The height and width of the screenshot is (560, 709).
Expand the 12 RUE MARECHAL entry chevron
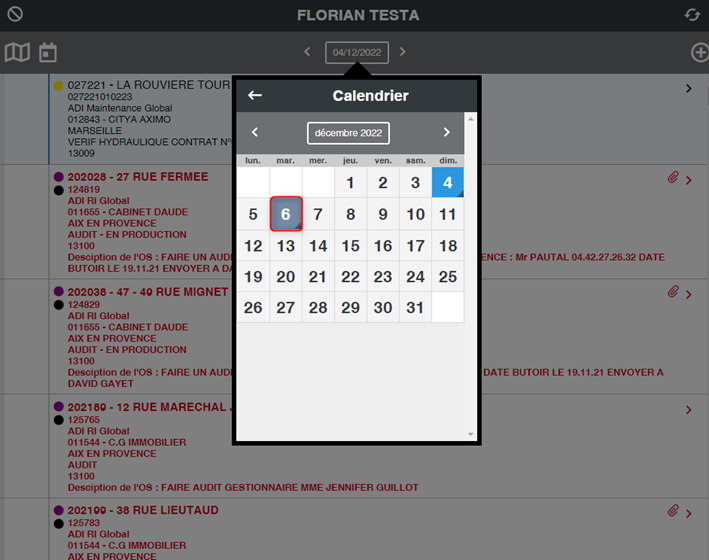(x=689, y=409)
